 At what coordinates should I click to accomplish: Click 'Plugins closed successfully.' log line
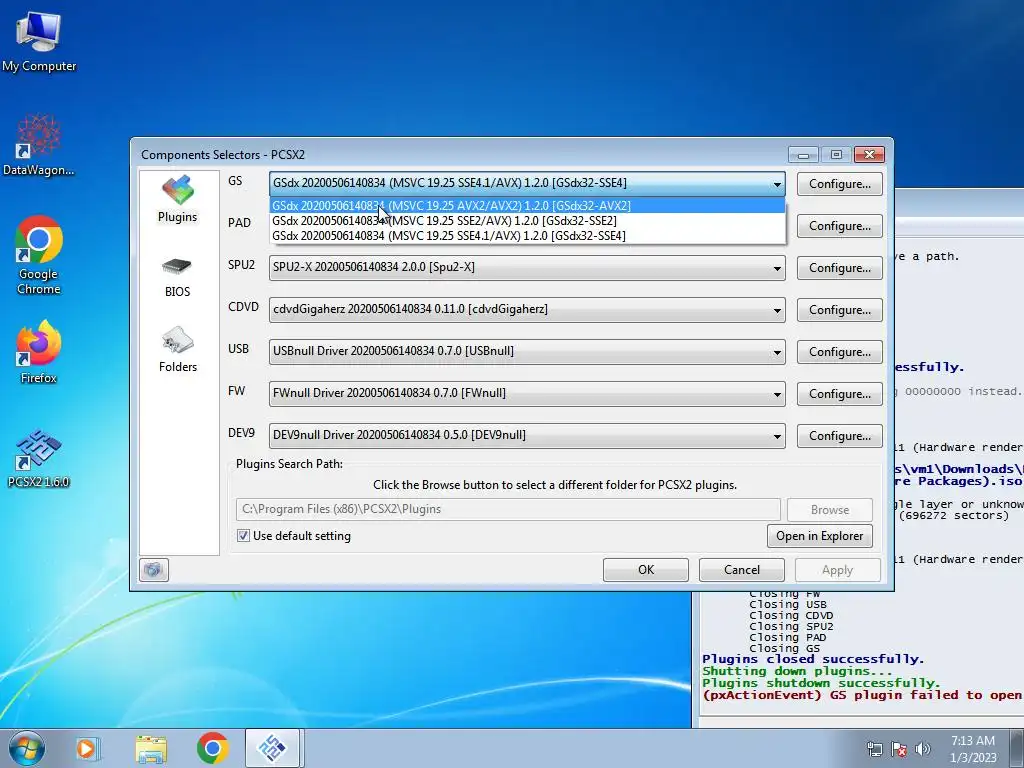tap(813, 659)
